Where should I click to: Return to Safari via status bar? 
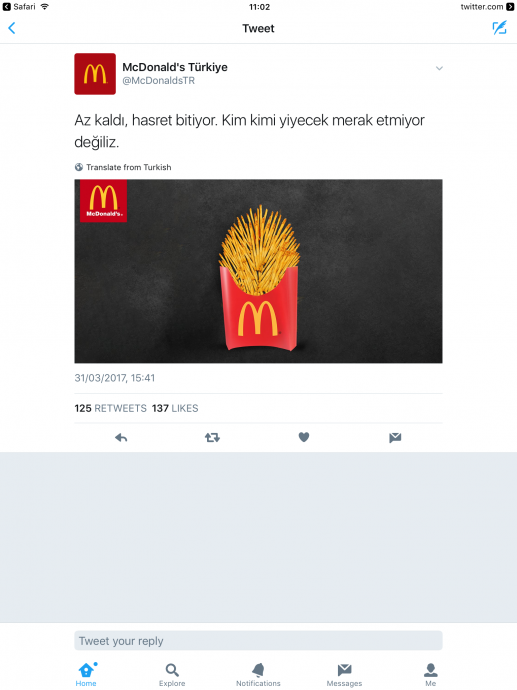(x=20, y=7)
